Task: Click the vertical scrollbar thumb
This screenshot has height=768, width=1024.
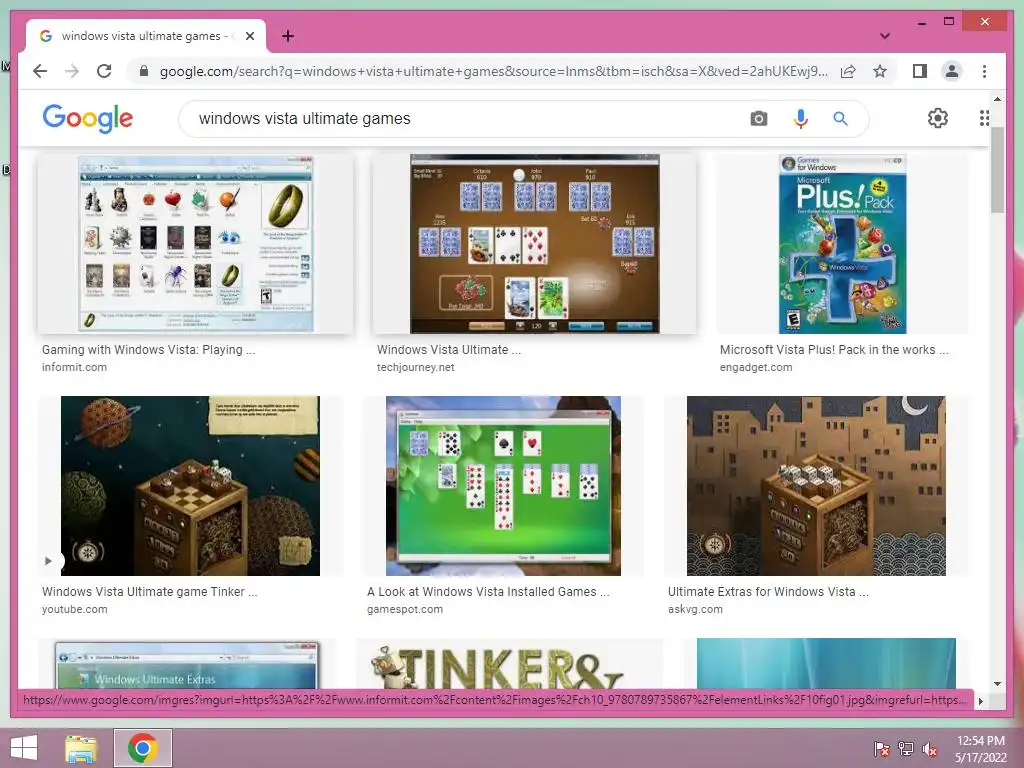Action: (997, 170)
